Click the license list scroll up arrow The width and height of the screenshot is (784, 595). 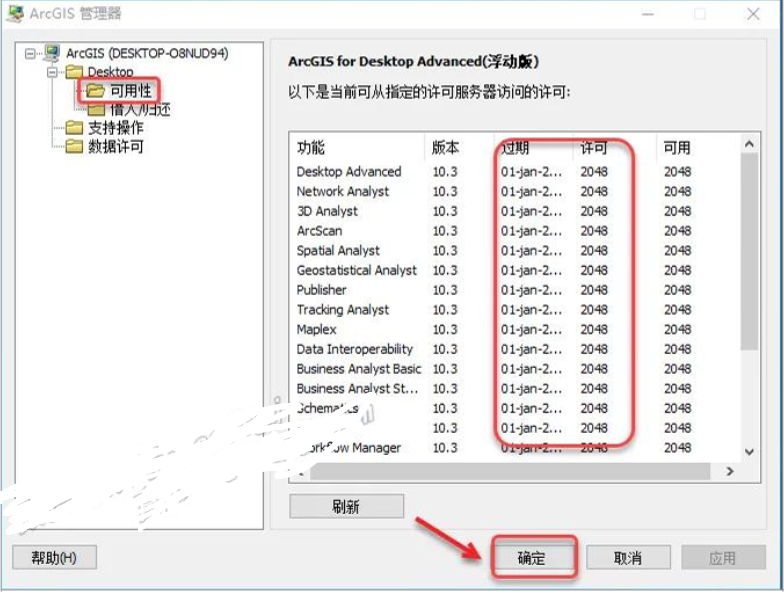[749, 144]
